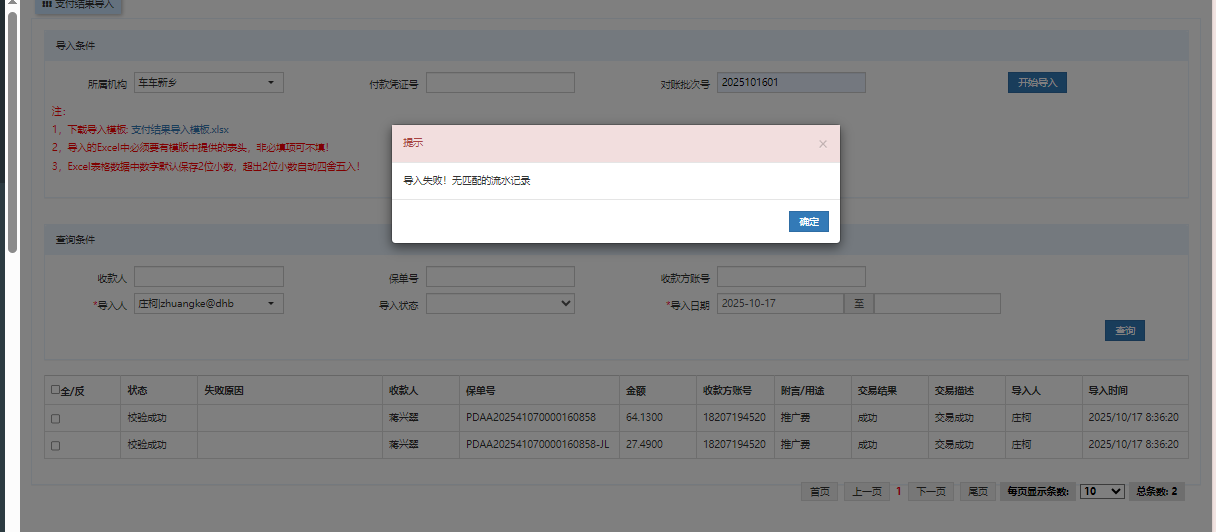Click the 尾页 pagination button
1216x532 pixels.
pyautogui.click(x=977, y=492)
